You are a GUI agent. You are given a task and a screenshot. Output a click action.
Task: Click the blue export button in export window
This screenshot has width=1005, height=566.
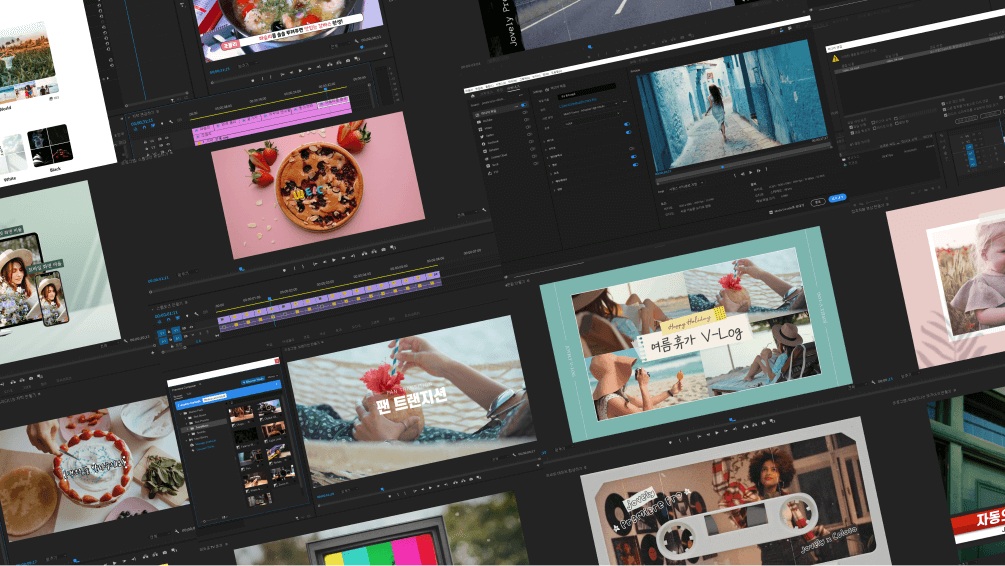[838, 198]
